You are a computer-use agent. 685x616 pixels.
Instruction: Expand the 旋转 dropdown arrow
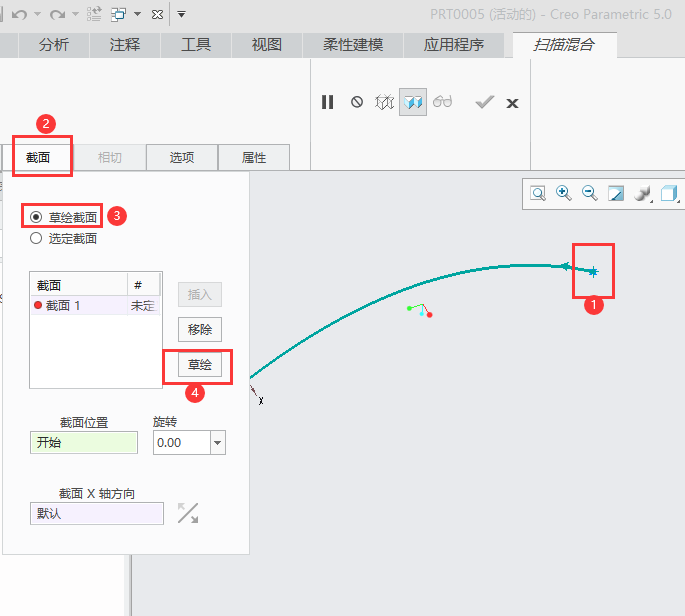coord(218,443)
